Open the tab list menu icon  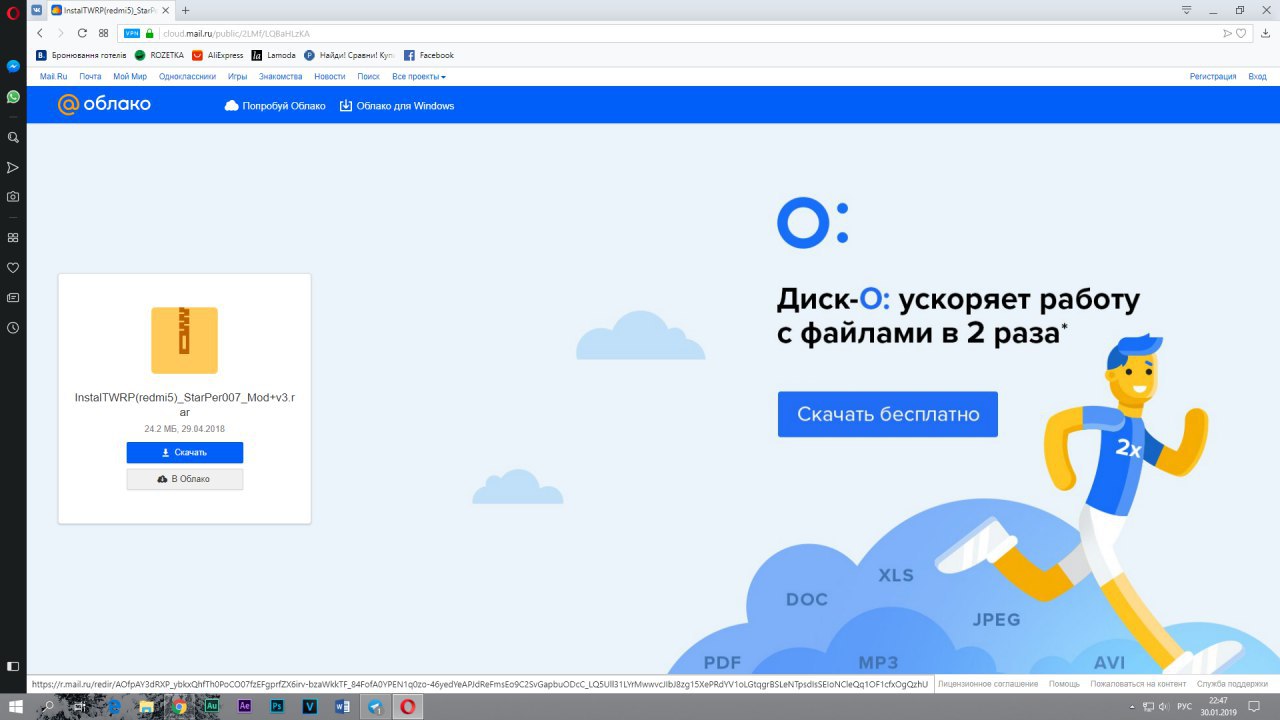pos(1187,10)
